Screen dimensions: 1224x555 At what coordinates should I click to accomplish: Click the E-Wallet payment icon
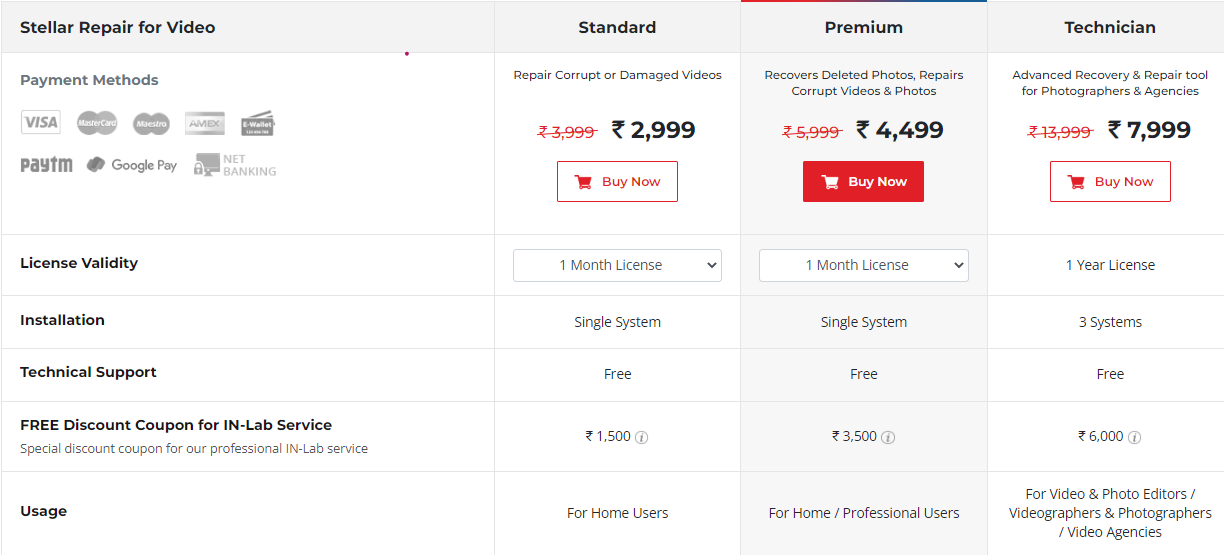(x=257, y=123)
